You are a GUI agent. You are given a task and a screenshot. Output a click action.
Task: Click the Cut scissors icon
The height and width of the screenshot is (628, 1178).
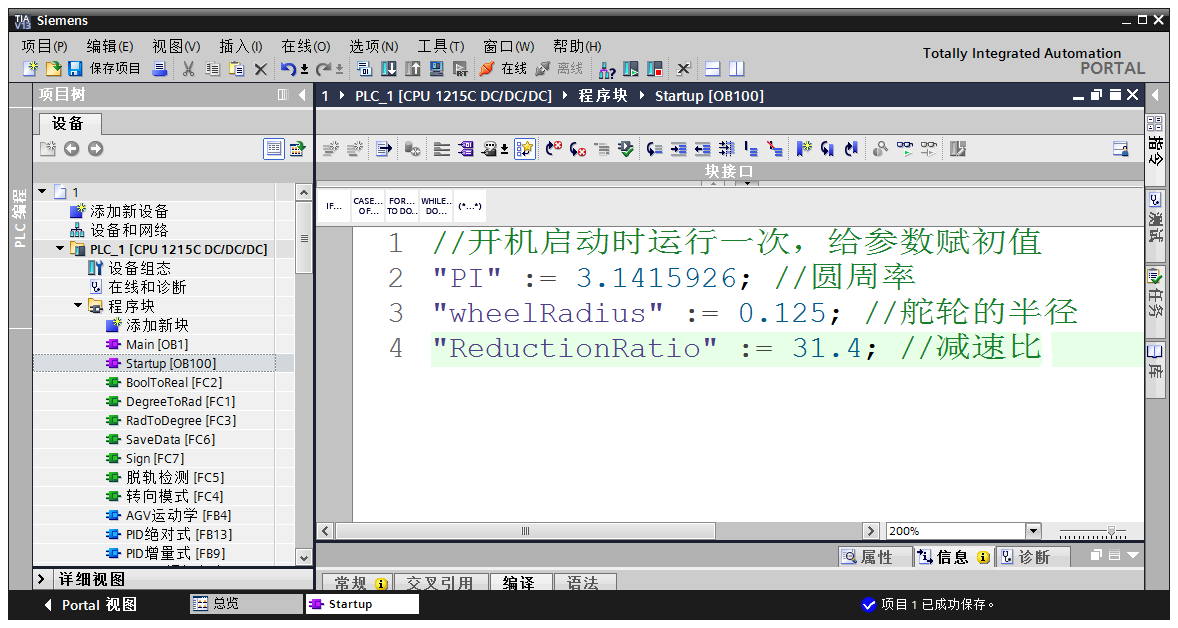pos(188,69)
